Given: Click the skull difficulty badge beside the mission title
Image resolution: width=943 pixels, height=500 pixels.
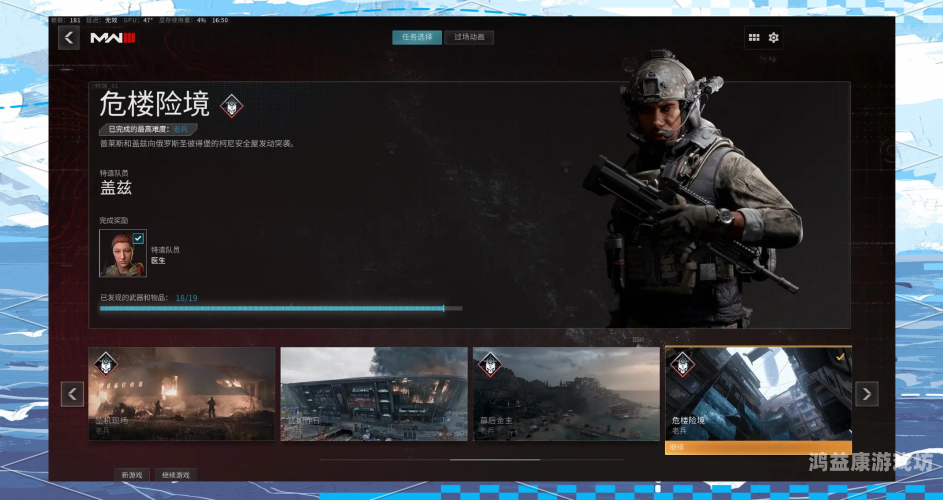Looking at the screenshot, I should click(232, 105).
